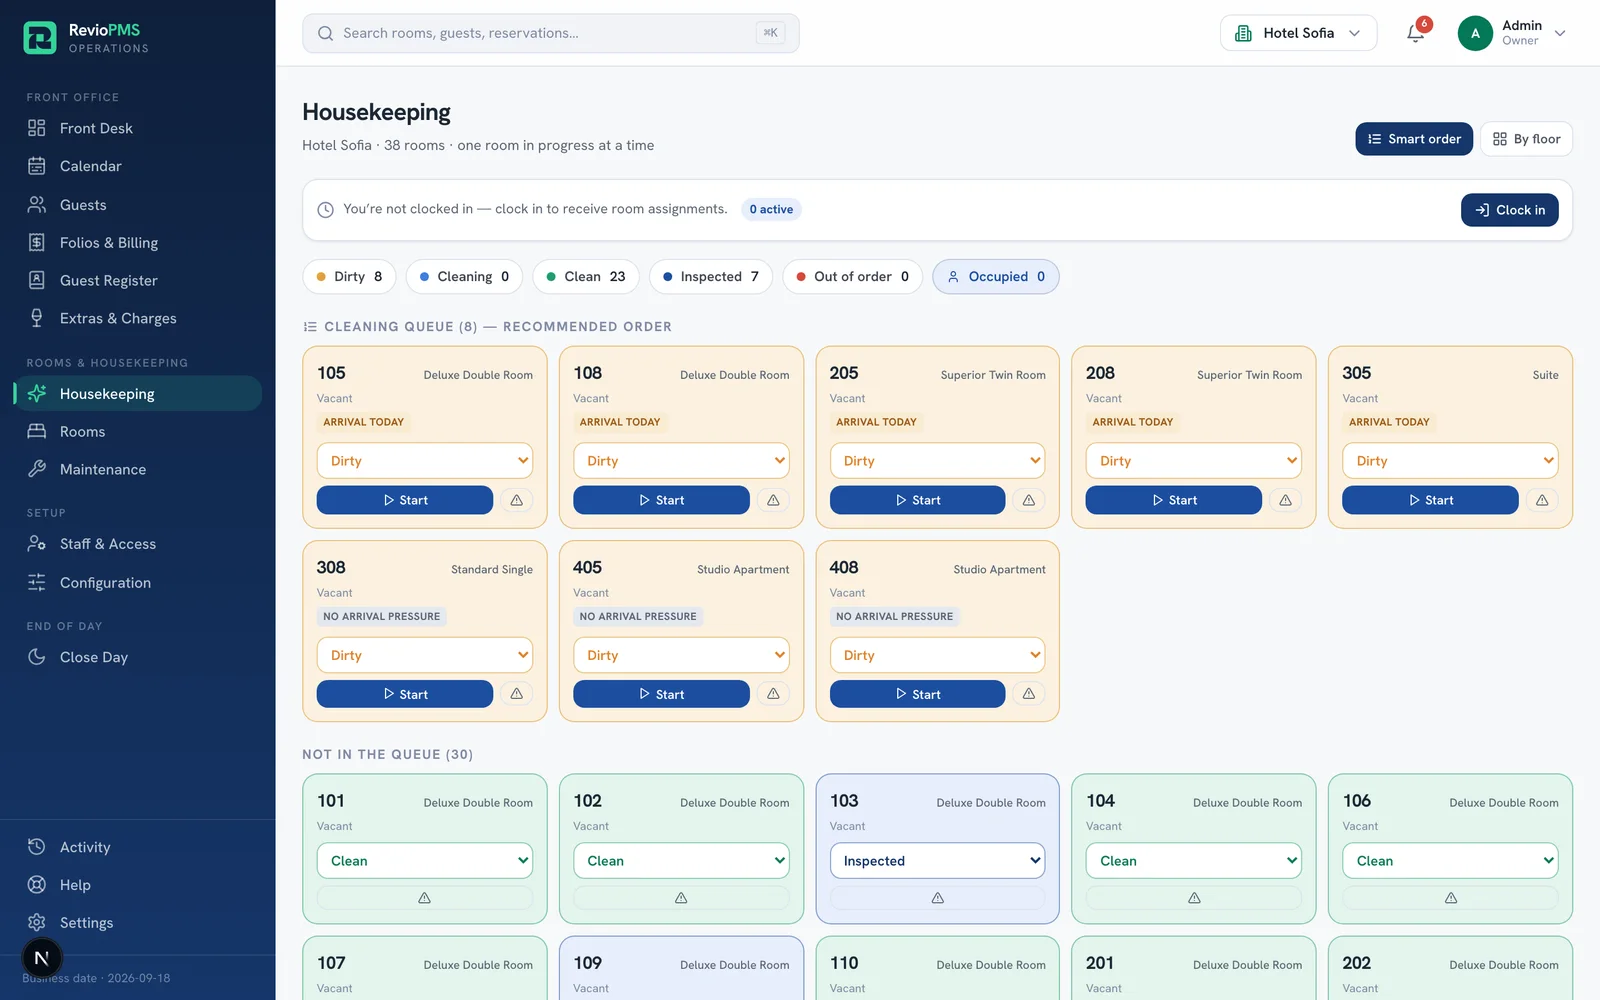Image resolution: width=1600 pixels, height=1000 pixels.
Task: Click the warning icon for room 103
Action: click(938, 898)
